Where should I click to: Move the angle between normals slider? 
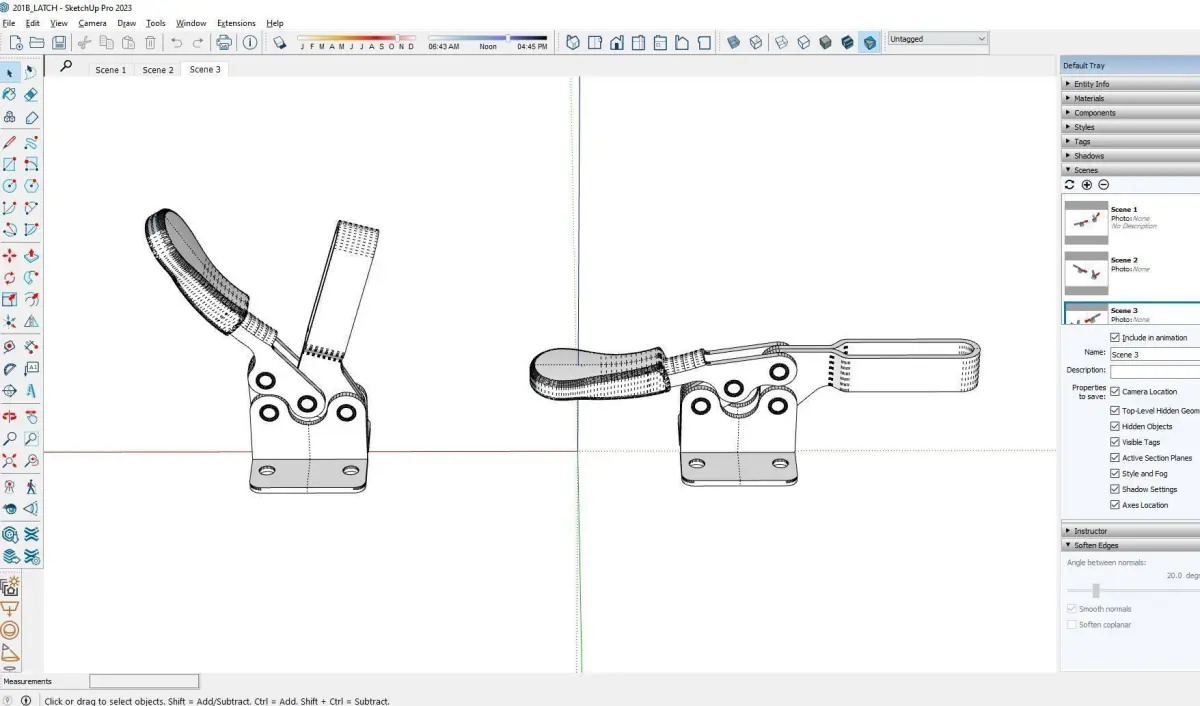(x=1096, y=590)
